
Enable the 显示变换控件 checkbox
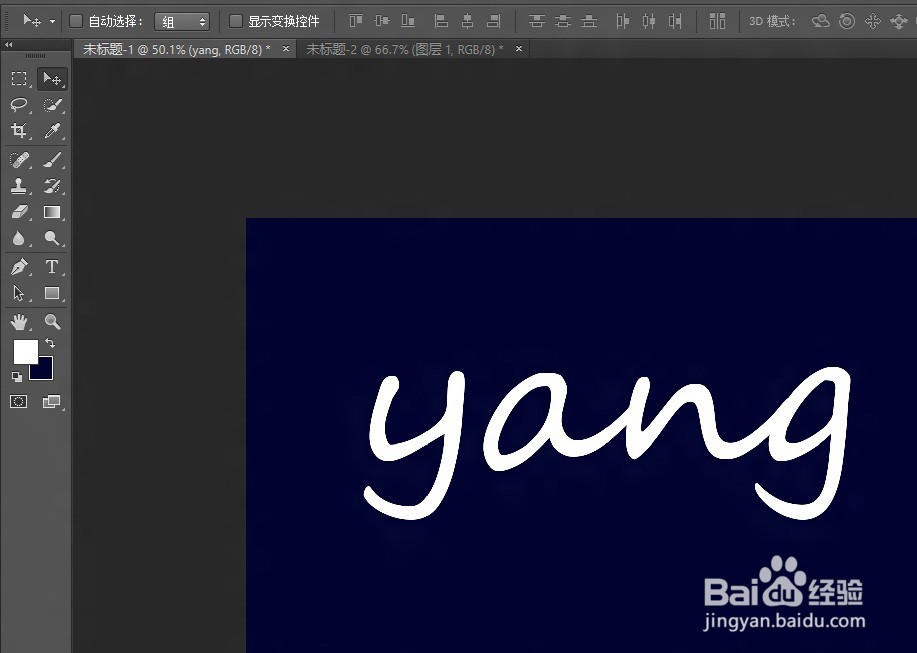236,22
